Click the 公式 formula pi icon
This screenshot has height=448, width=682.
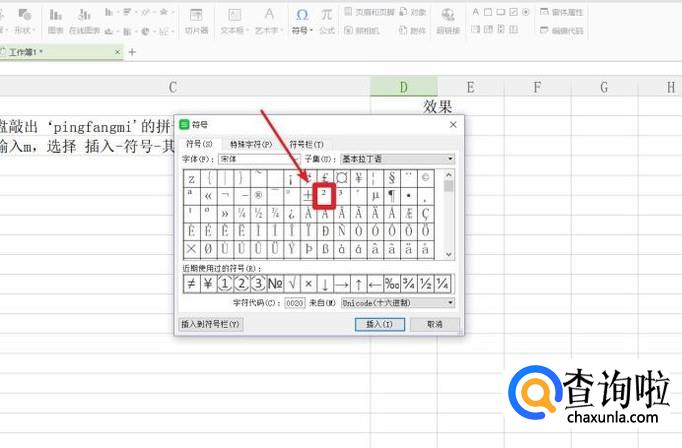point(327,21)
